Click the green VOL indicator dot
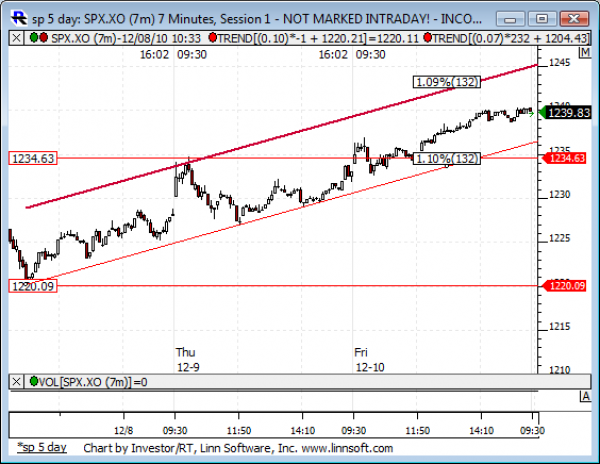The image size is (600, 464). (34, 381)
